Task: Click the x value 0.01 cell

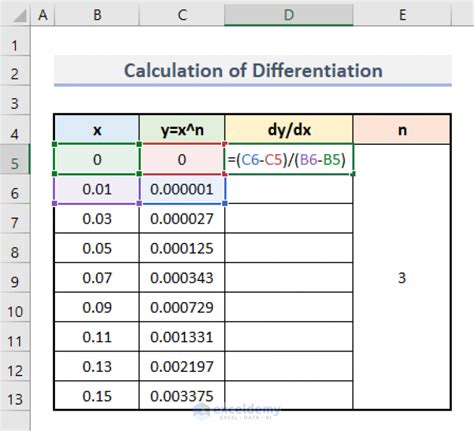Action: [97, 189]
